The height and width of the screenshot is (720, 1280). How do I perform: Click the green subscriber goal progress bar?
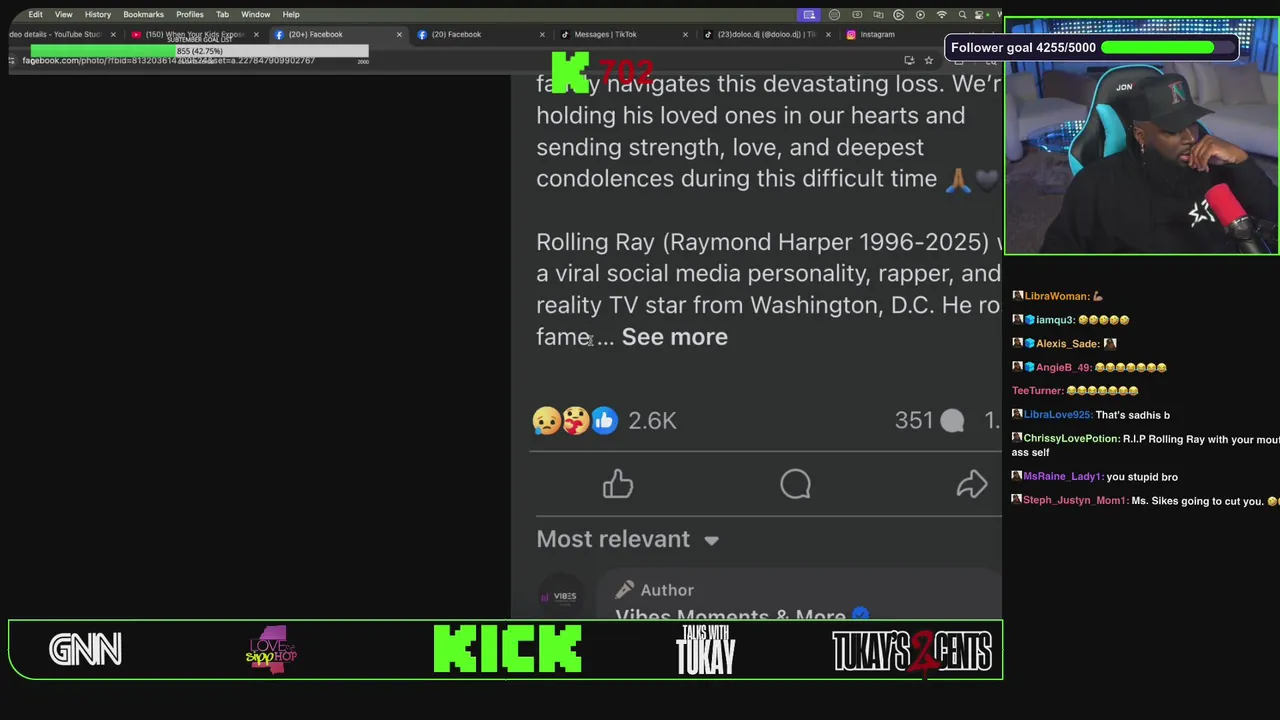200,50
